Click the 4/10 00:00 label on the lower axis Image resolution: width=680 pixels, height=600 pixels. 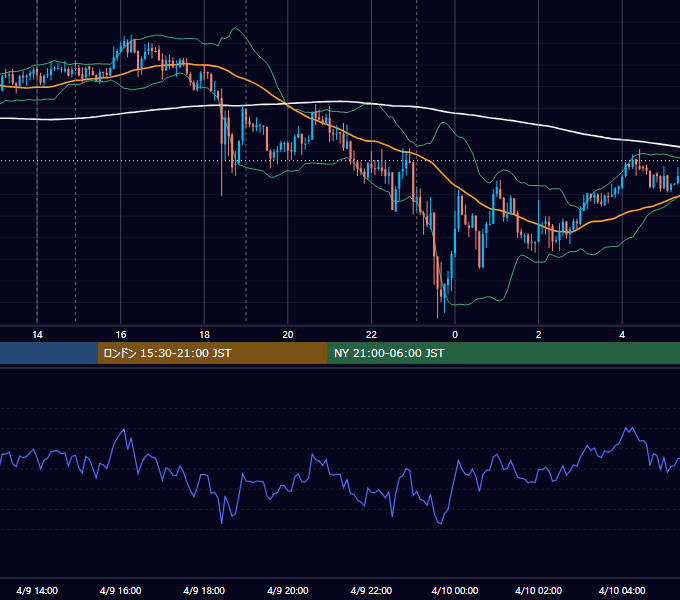(x=455, y=590)
